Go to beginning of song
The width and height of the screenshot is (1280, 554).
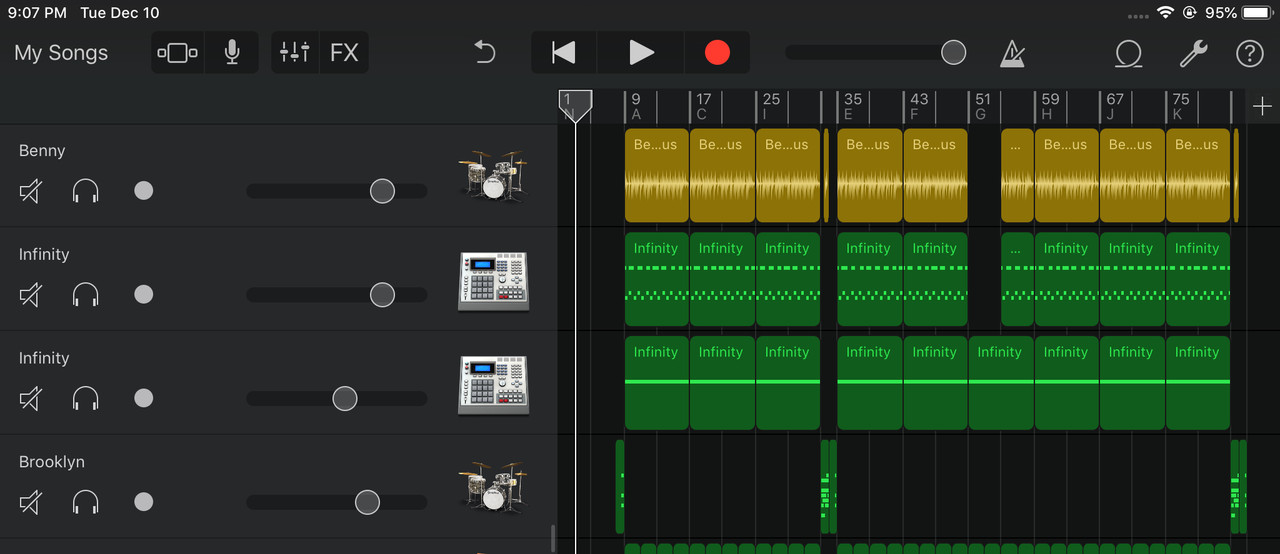pos(564,53)
